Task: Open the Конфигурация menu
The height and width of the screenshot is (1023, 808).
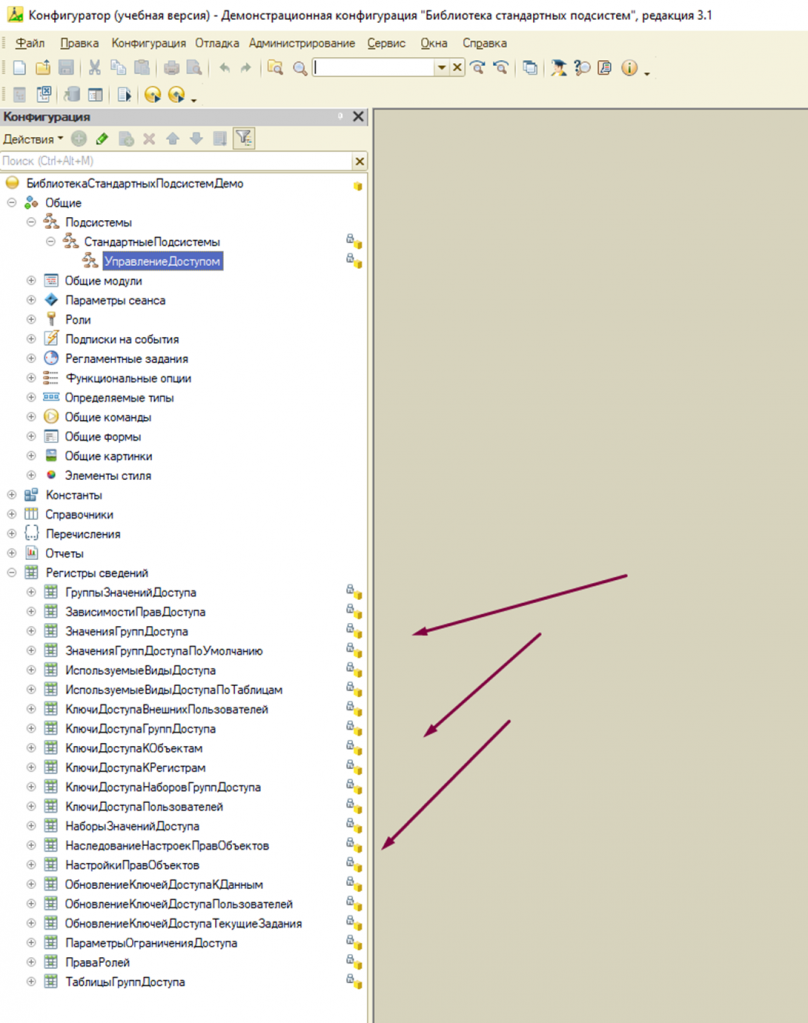Action: tap(149, 43)
